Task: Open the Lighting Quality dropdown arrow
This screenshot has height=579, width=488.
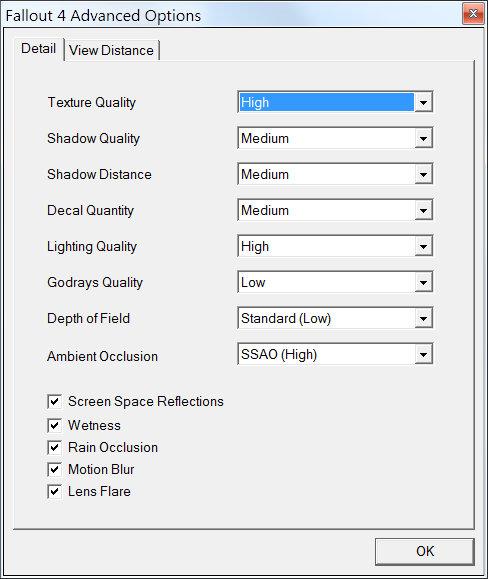Action: click(423, 246)
